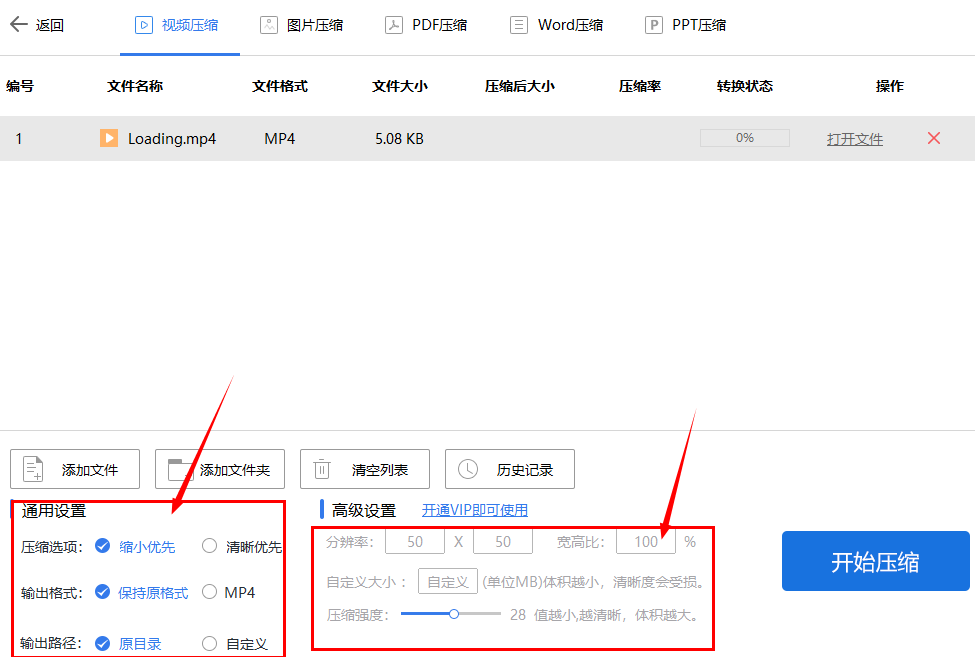
Task: Click the trash icon for clearing list
Action: tap(321, 469)
